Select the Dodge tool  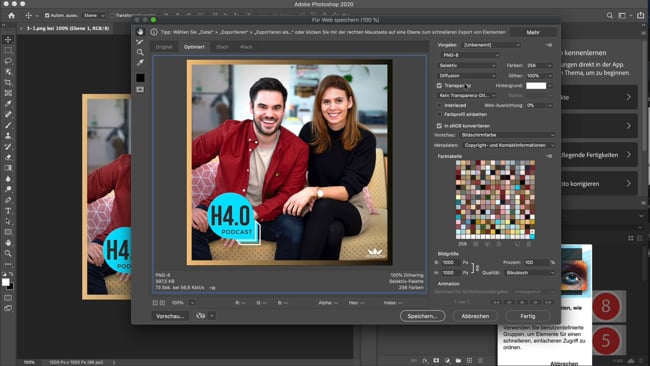(8, 189)
